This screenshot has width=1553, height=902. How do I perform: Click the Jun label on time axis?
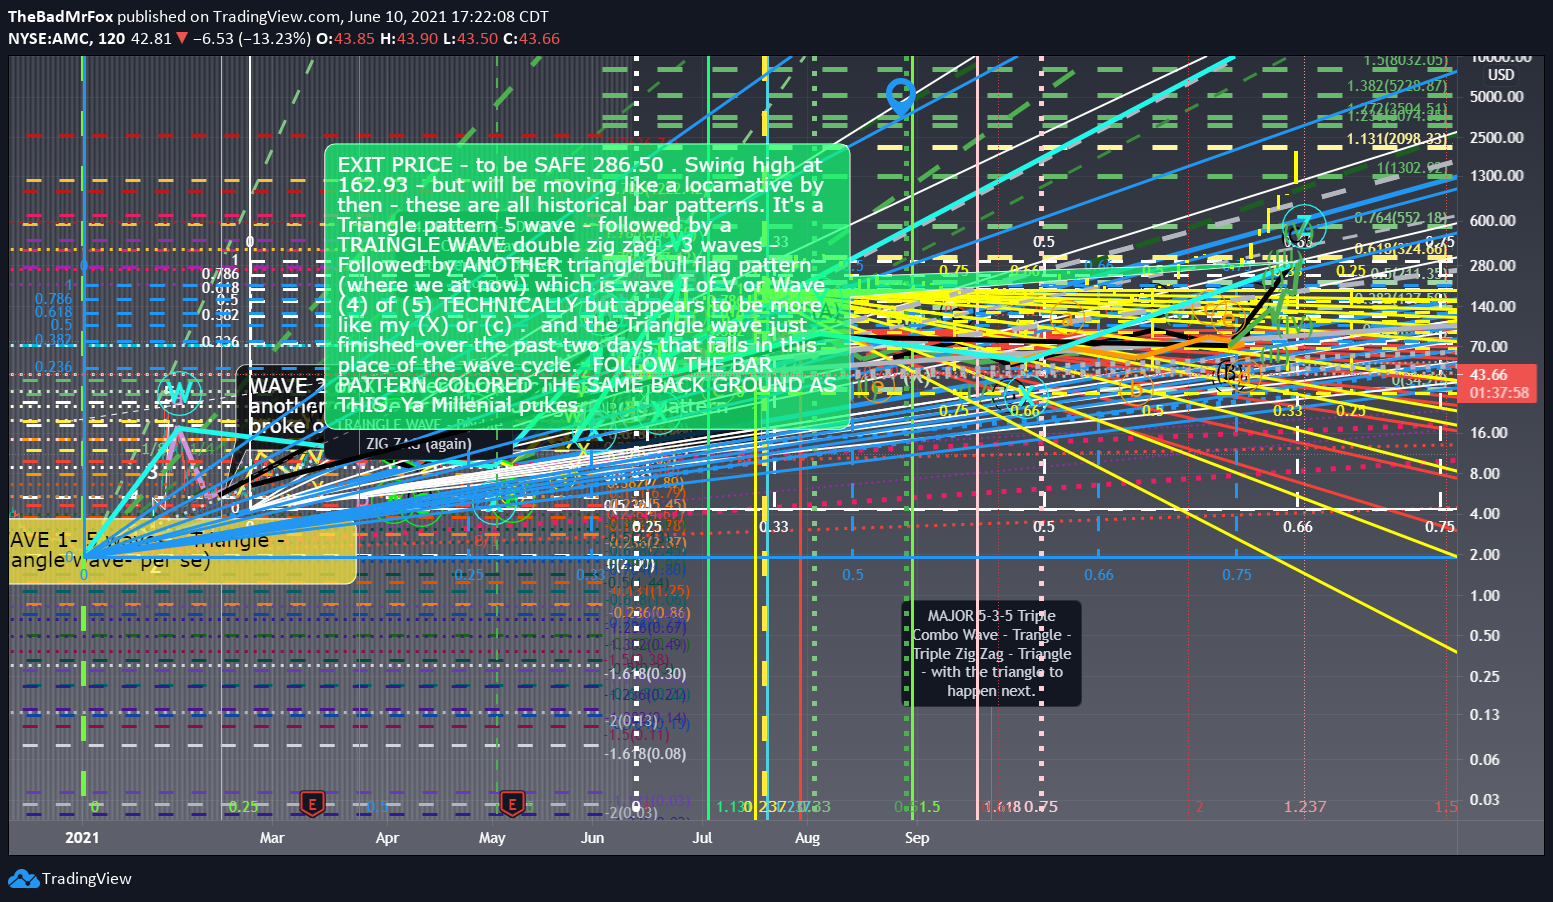point(593,838)
